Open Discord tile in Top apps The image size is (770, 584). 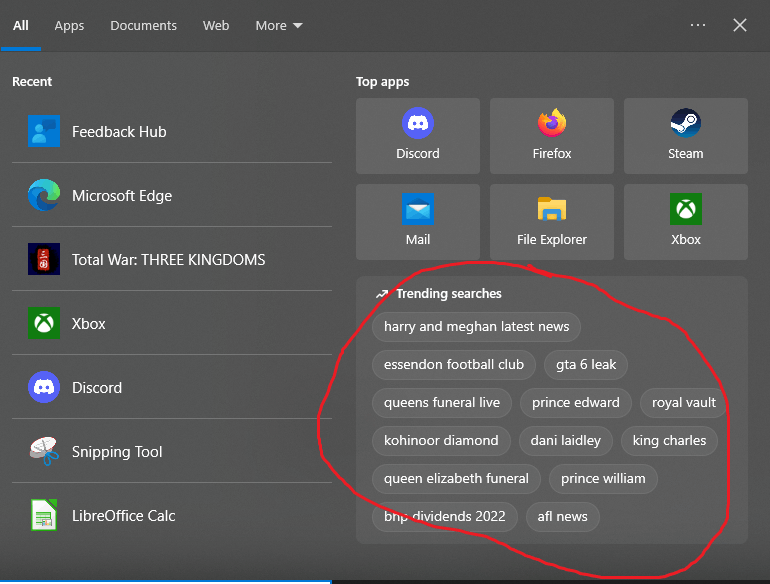click(418, 136)
